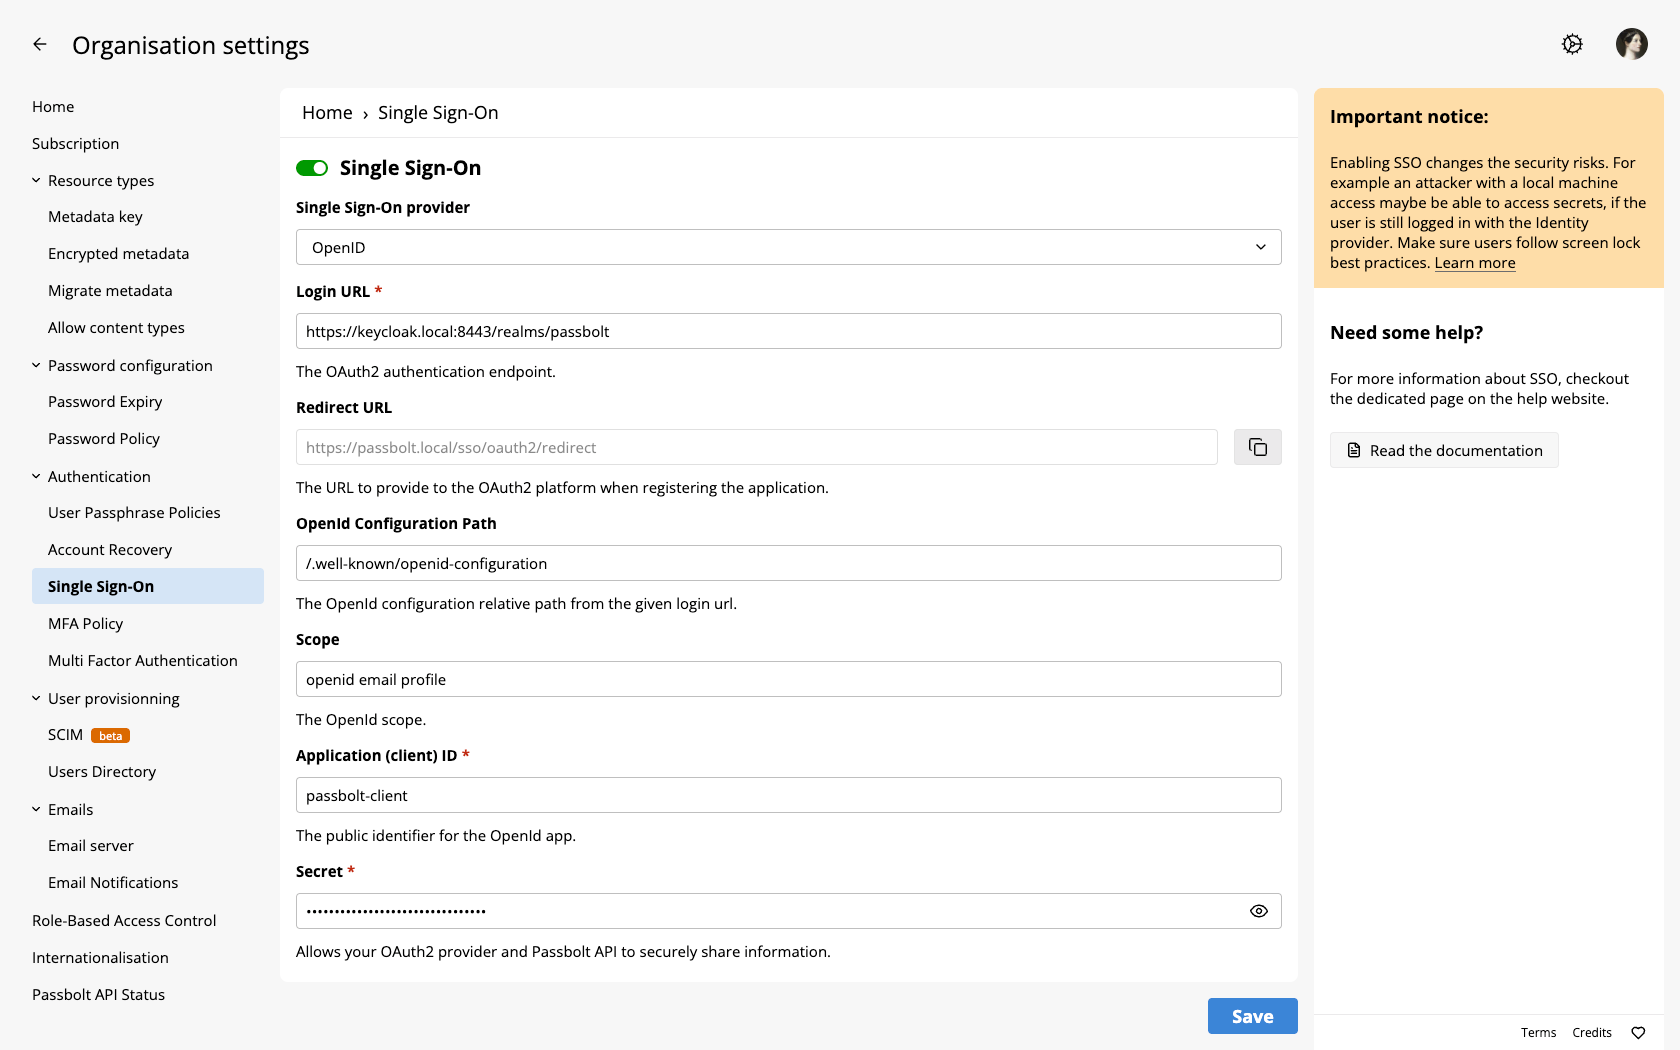The height and width of the screenshot is (1050, 1680).
Task: Click the user profile avatar
Action: point(1631,44)
